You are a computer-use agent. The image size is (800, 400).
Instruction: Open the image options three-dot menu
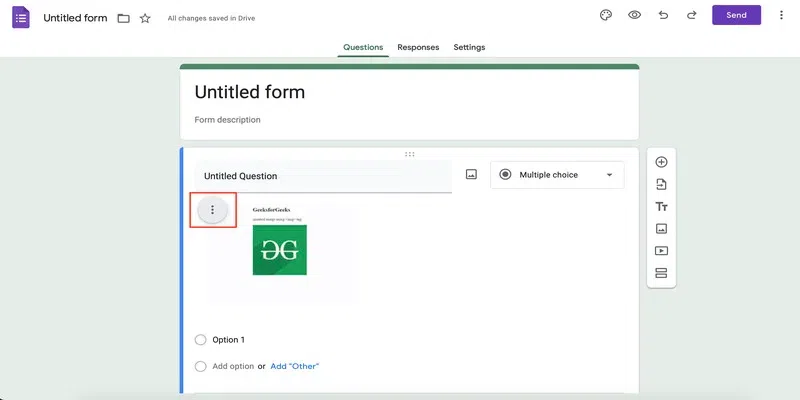click(x=213, y=210)
